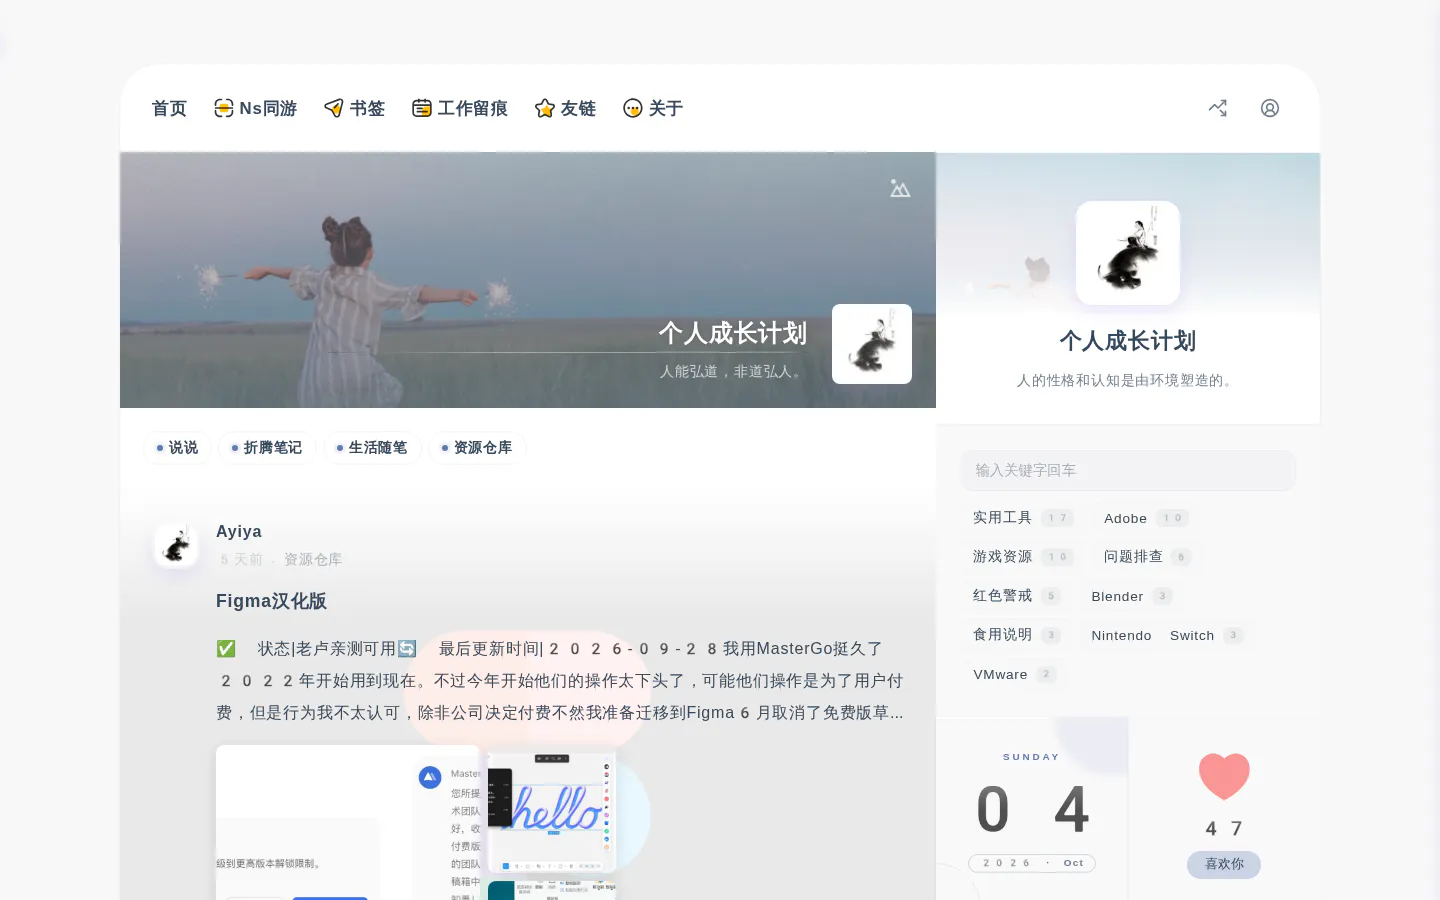Screen dimensions: 1440x900
Task: Click the 个人成长计划 sidebar title
Action: [x=1128, y=341]
